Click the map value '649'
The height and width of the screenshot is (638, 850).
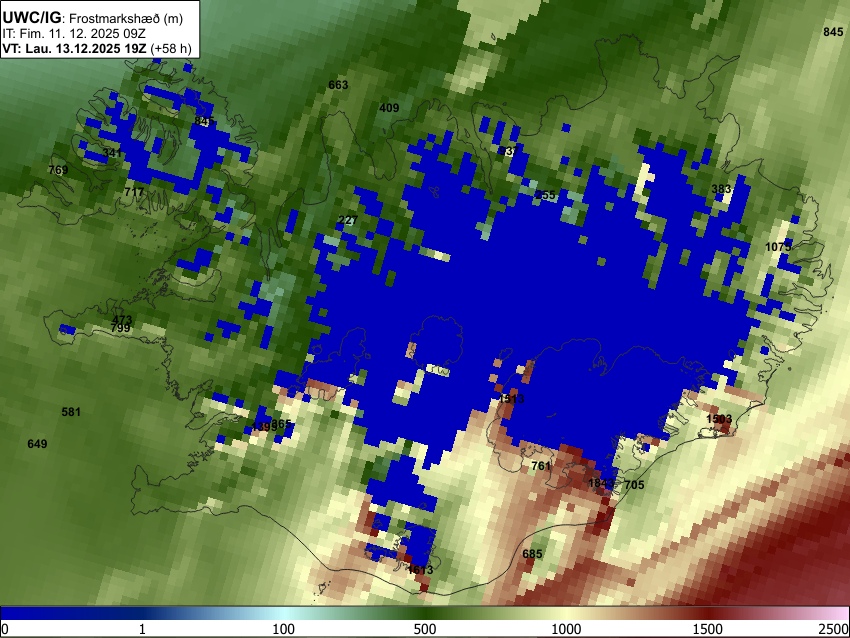click(37, 444)
